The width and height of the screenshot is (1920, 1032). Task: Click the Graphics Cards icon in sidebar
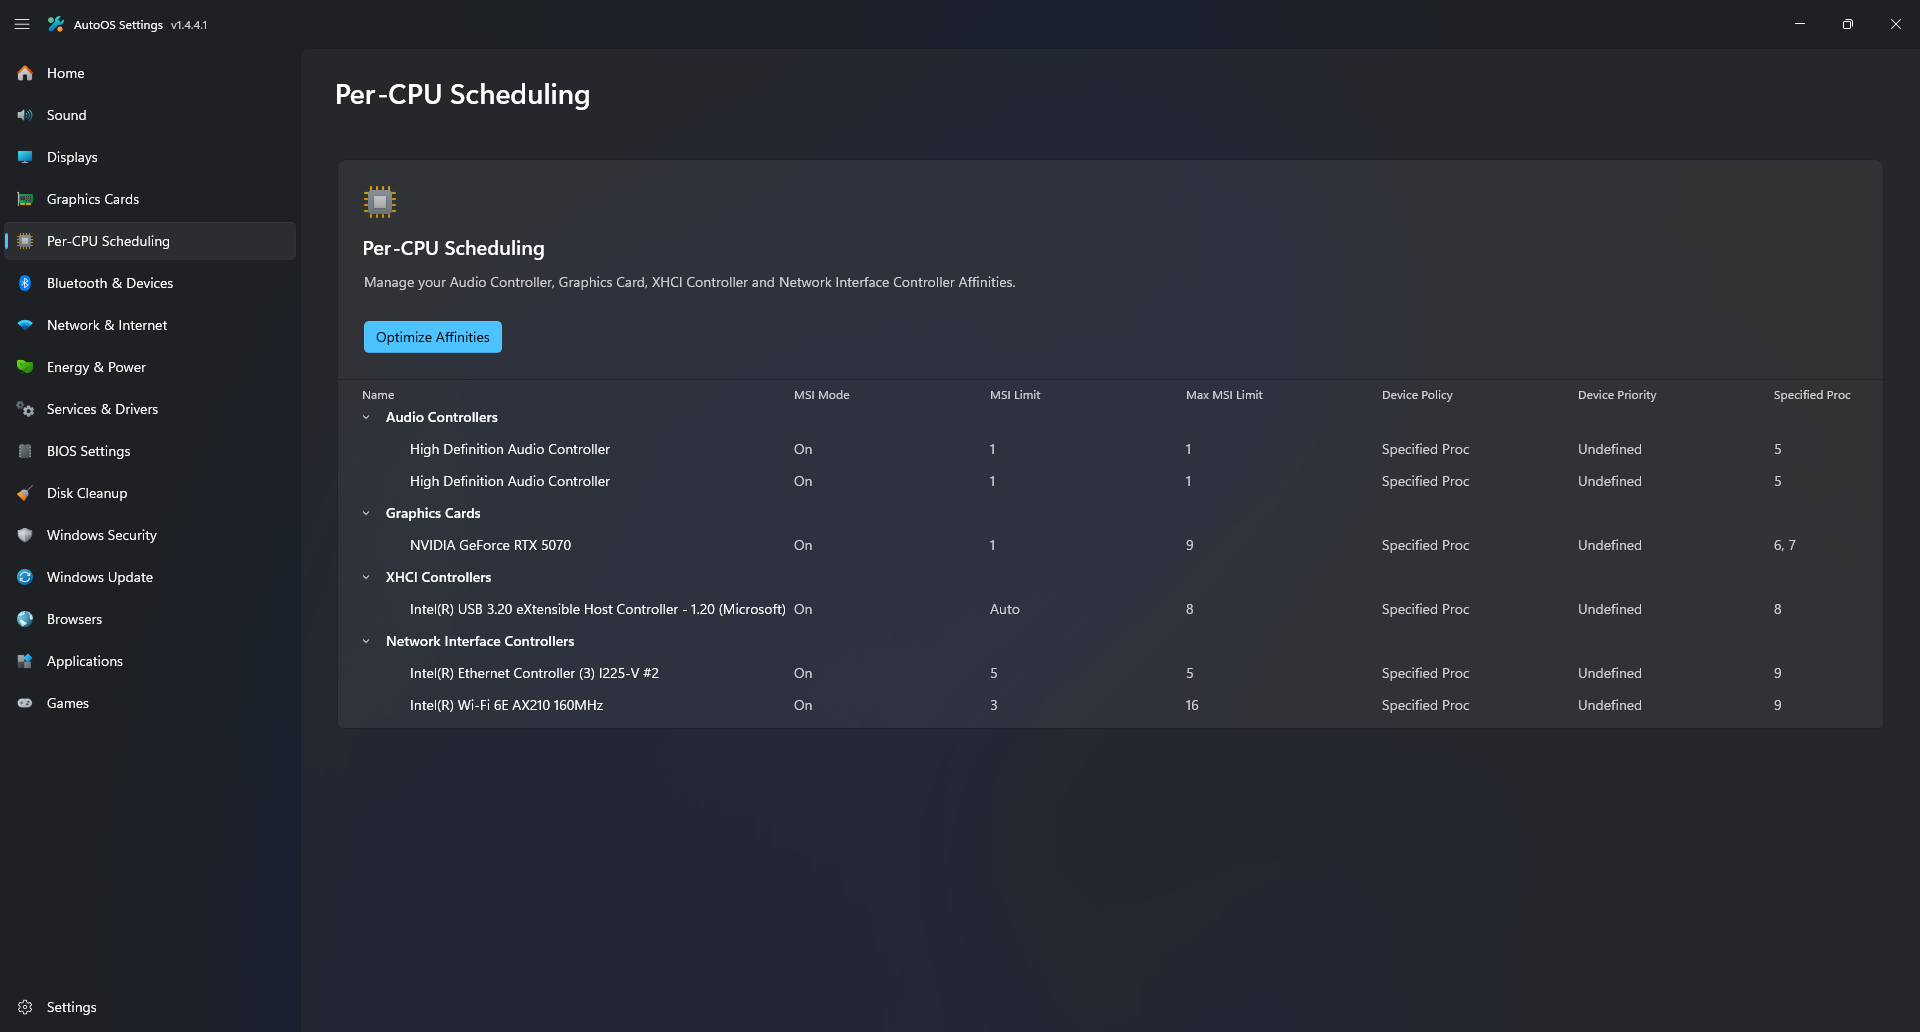click(25, 199)
